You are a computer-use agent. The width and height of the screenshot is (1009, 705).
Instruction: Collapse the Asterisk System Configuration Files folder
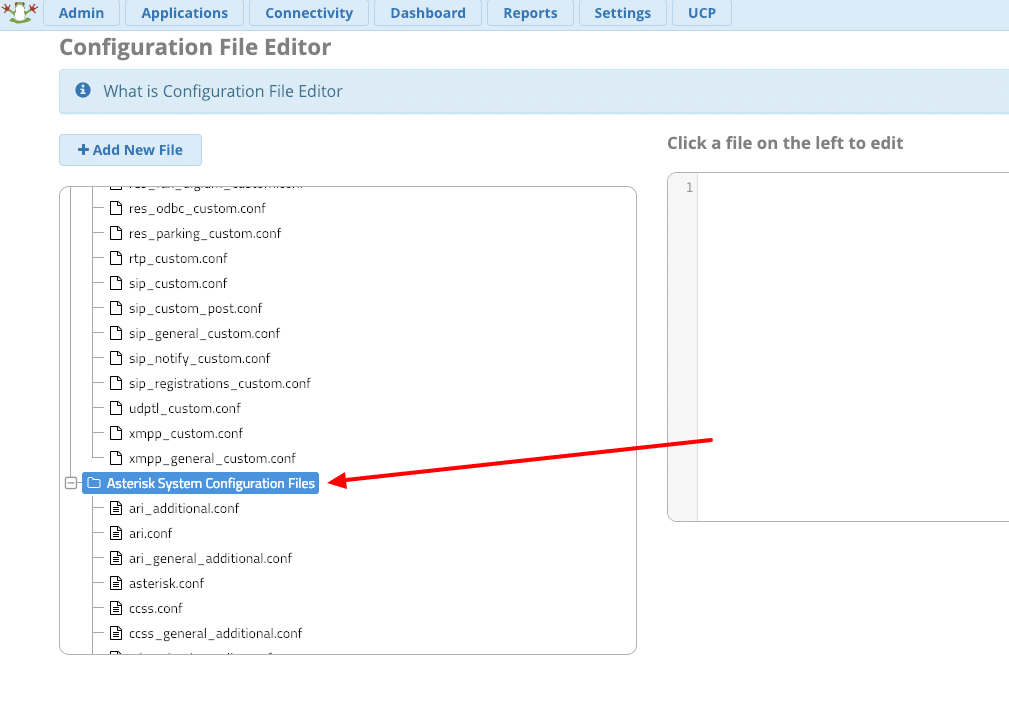coord(71,484)
